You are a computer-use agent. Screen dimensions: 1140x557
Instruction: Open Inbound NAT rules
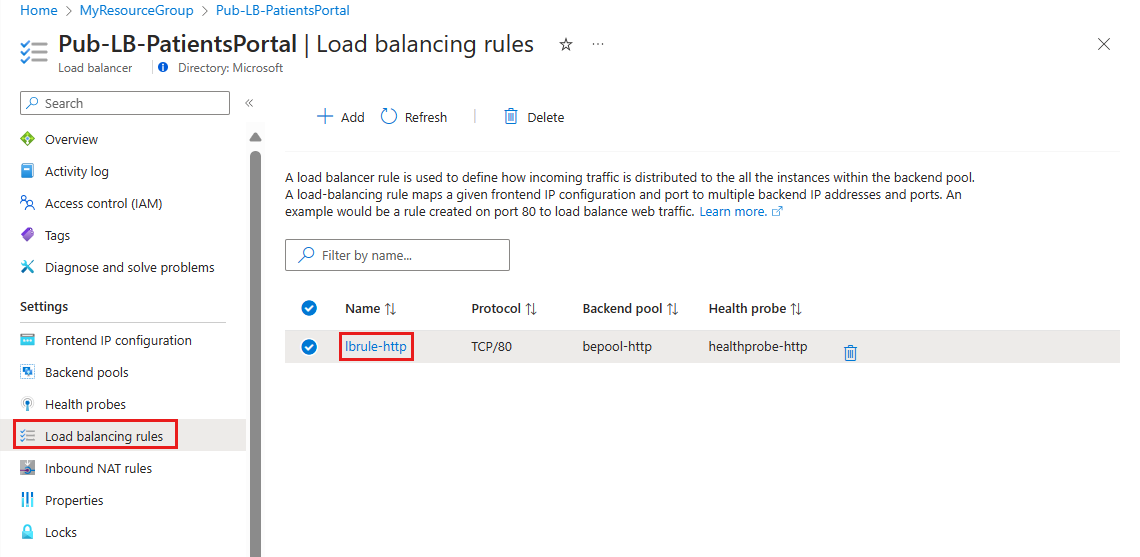[98, 468]
